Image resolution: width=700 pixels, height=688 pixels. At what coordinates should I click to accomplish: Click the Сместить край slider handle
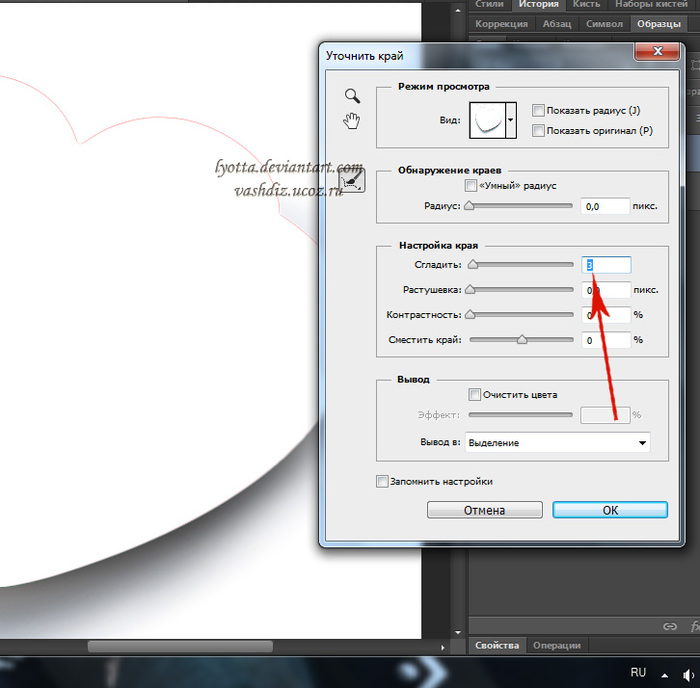point(521,340)
